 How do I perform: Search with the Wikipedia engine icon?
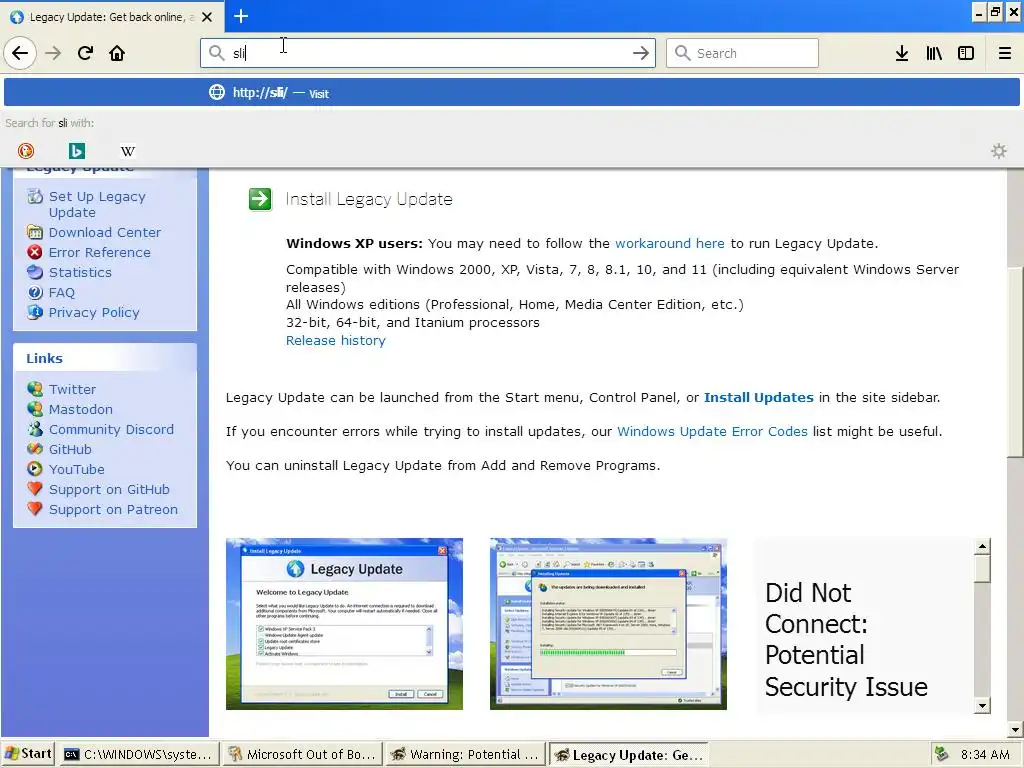coord(127,151)
